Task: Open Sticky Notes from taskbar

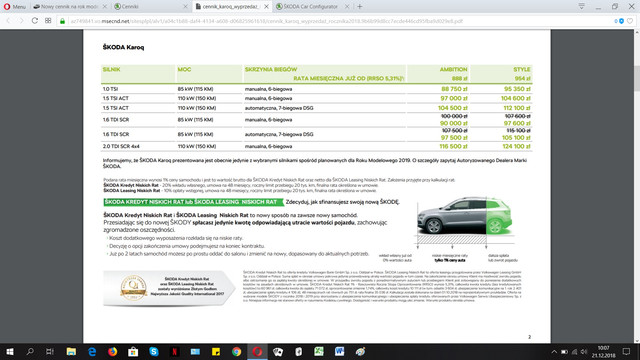Action: click(216, 351)
